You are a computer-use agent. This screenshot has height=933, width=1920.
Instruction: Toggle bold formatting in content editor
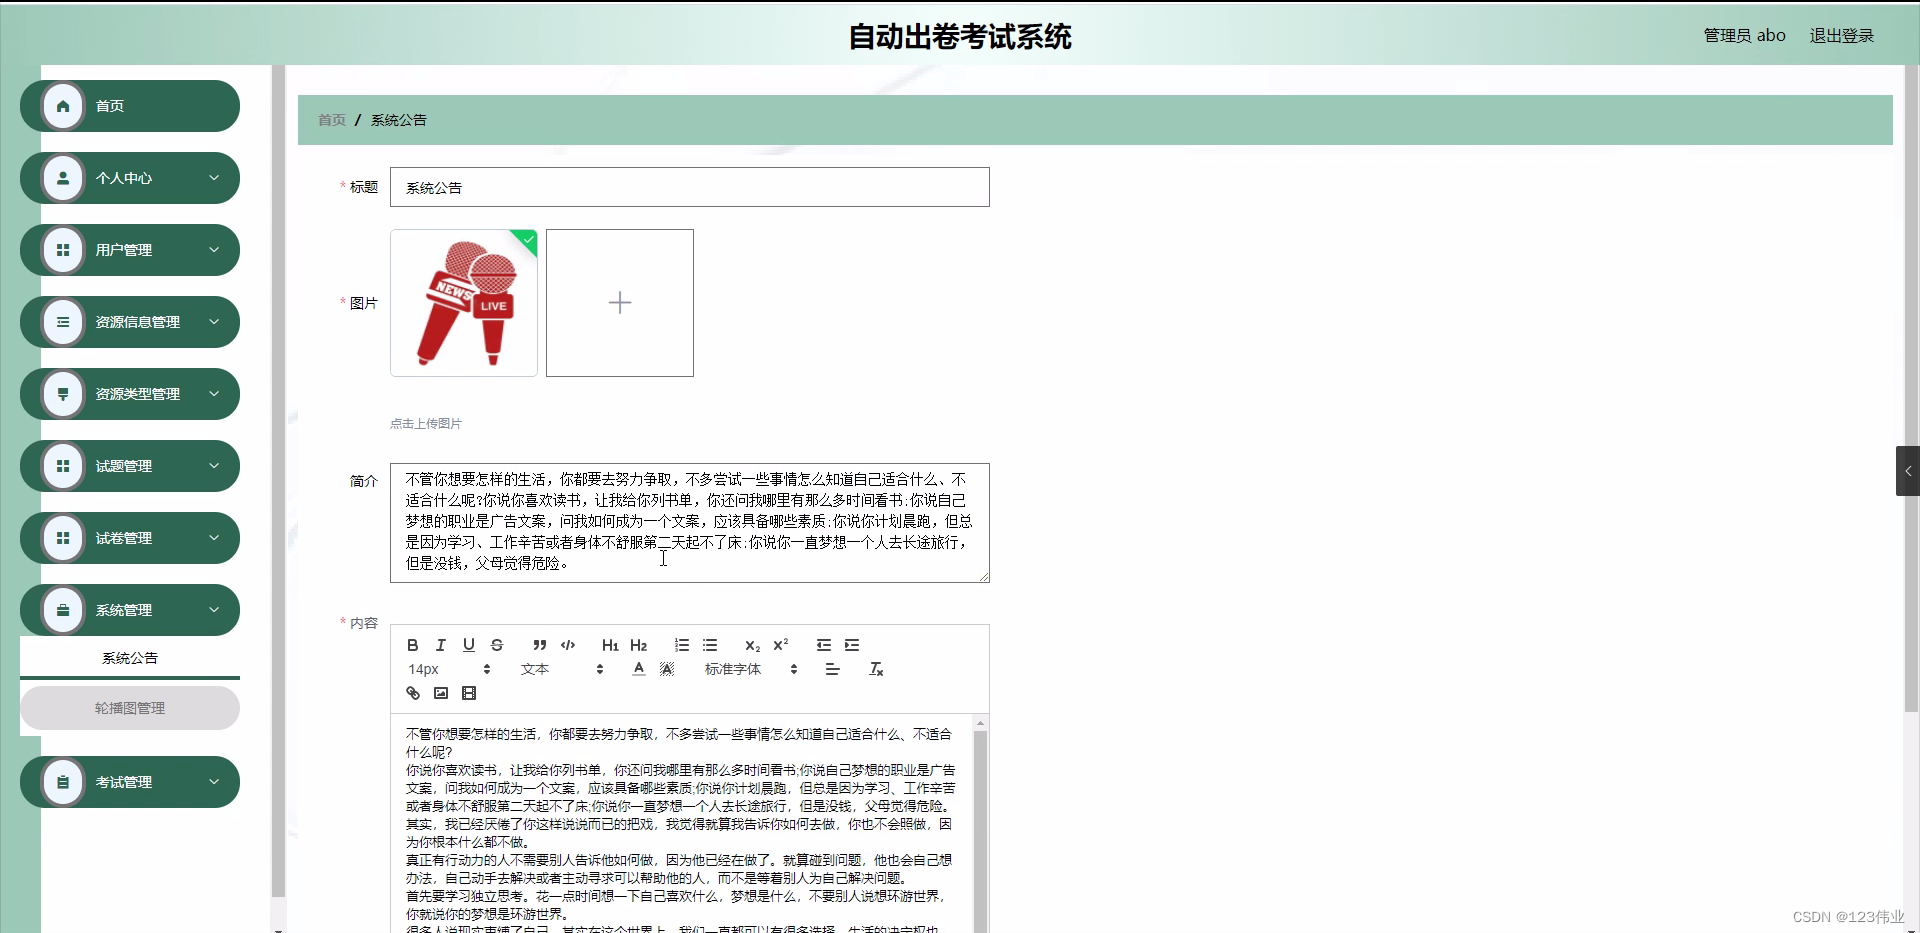[x=412, y=645]
